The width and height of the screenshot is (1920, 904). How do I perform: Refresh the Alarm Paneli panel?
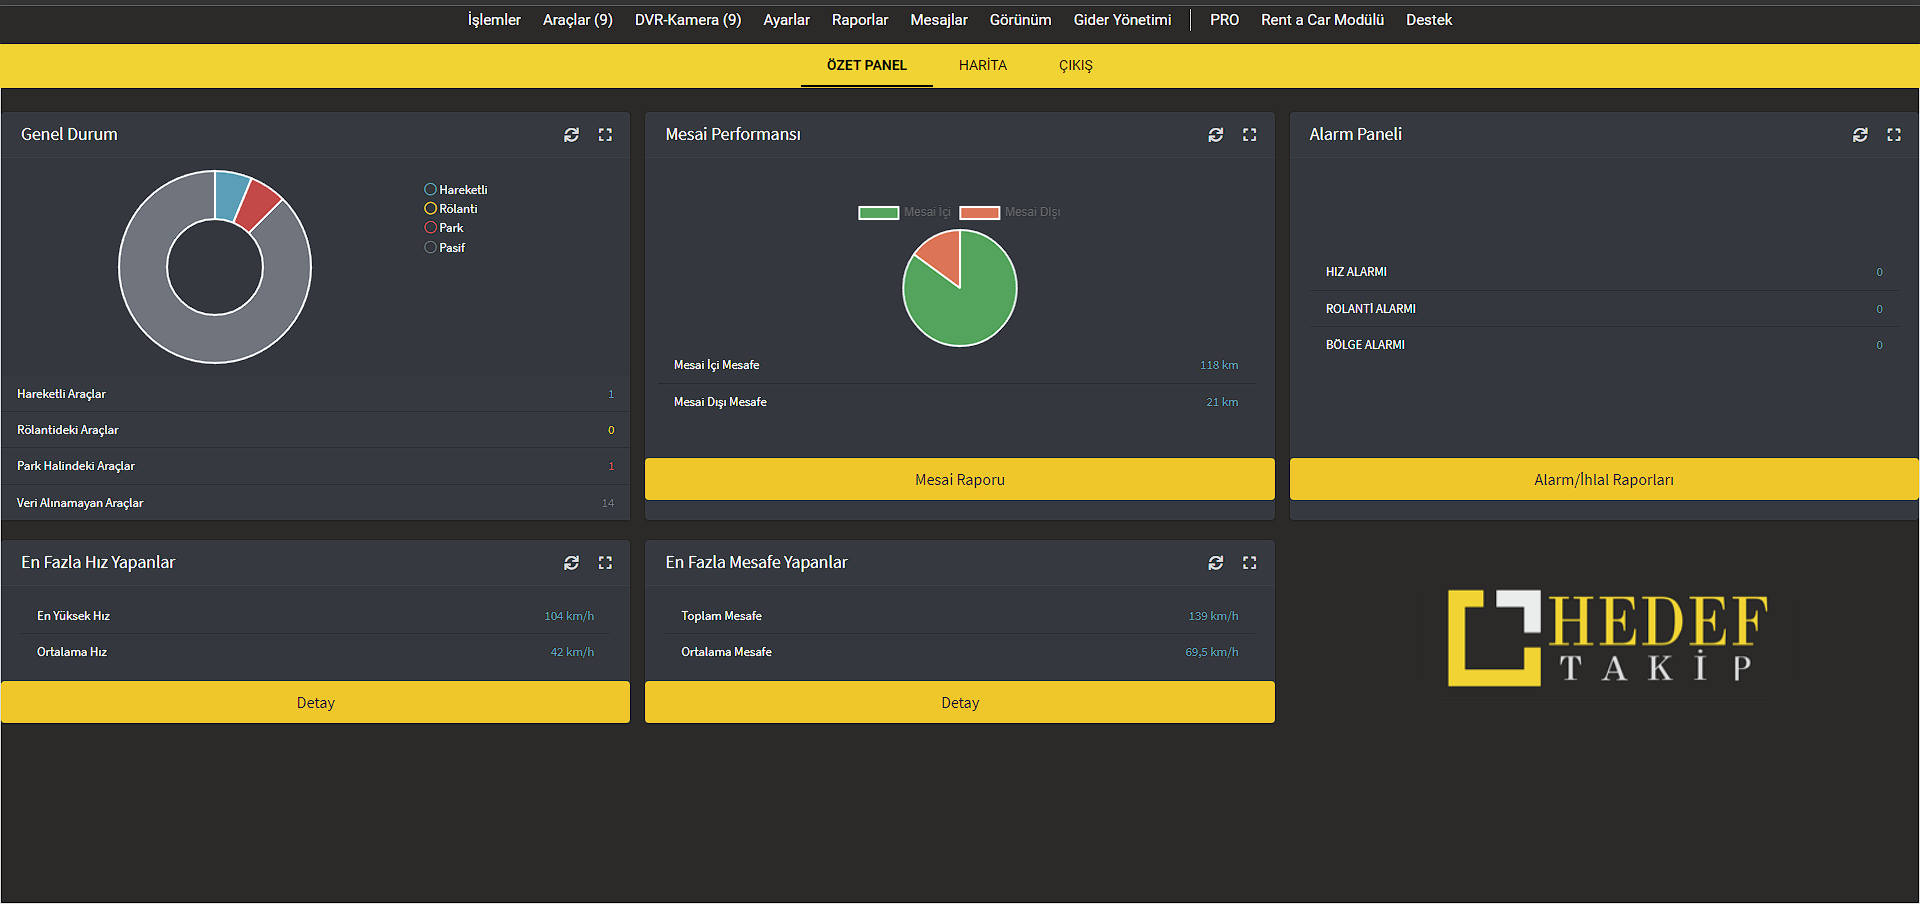click(1860, 135)
